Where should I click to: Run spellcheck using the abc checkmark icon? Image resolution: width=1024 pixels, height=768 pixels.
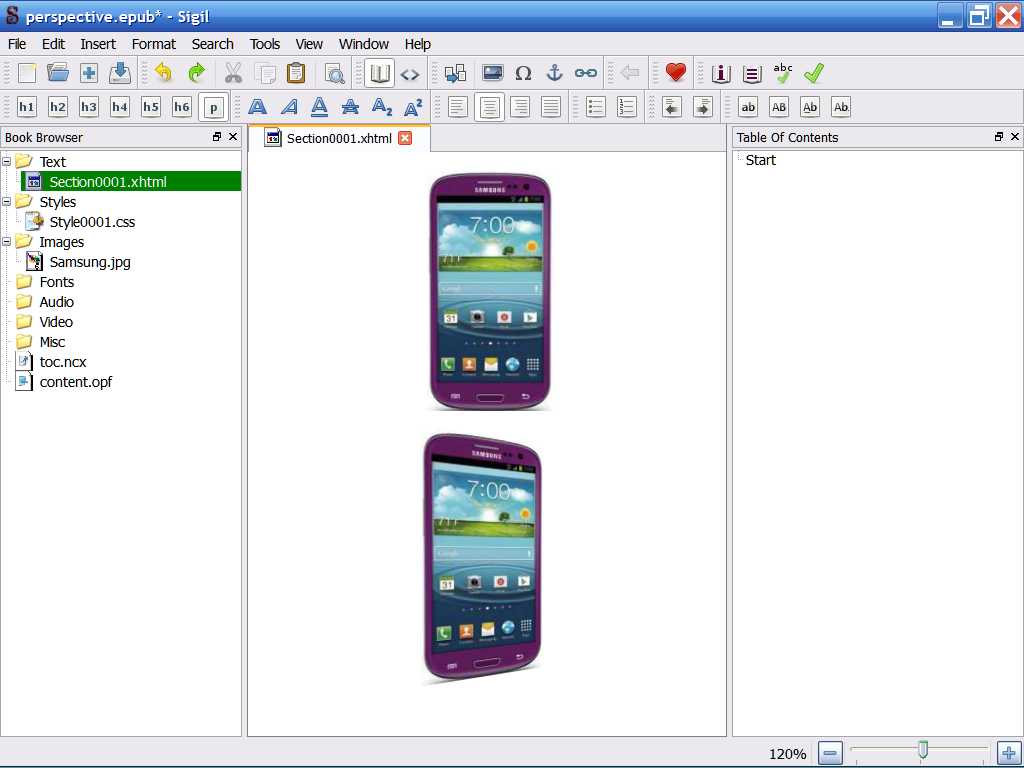click(783, 73)
